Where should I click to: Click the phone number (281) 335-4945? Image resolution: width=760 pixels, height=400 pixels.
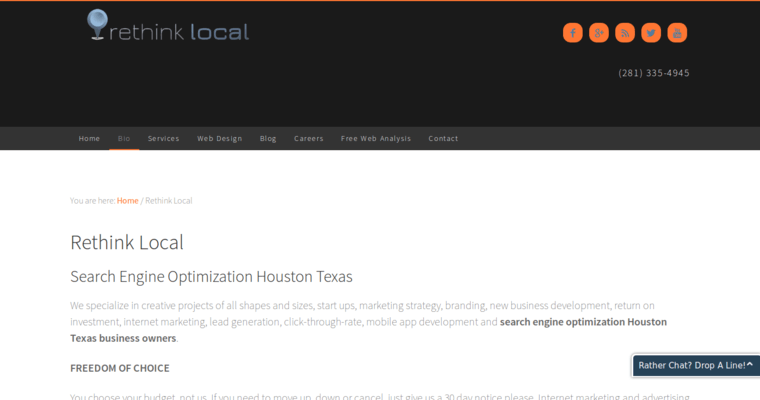[654, 73]
